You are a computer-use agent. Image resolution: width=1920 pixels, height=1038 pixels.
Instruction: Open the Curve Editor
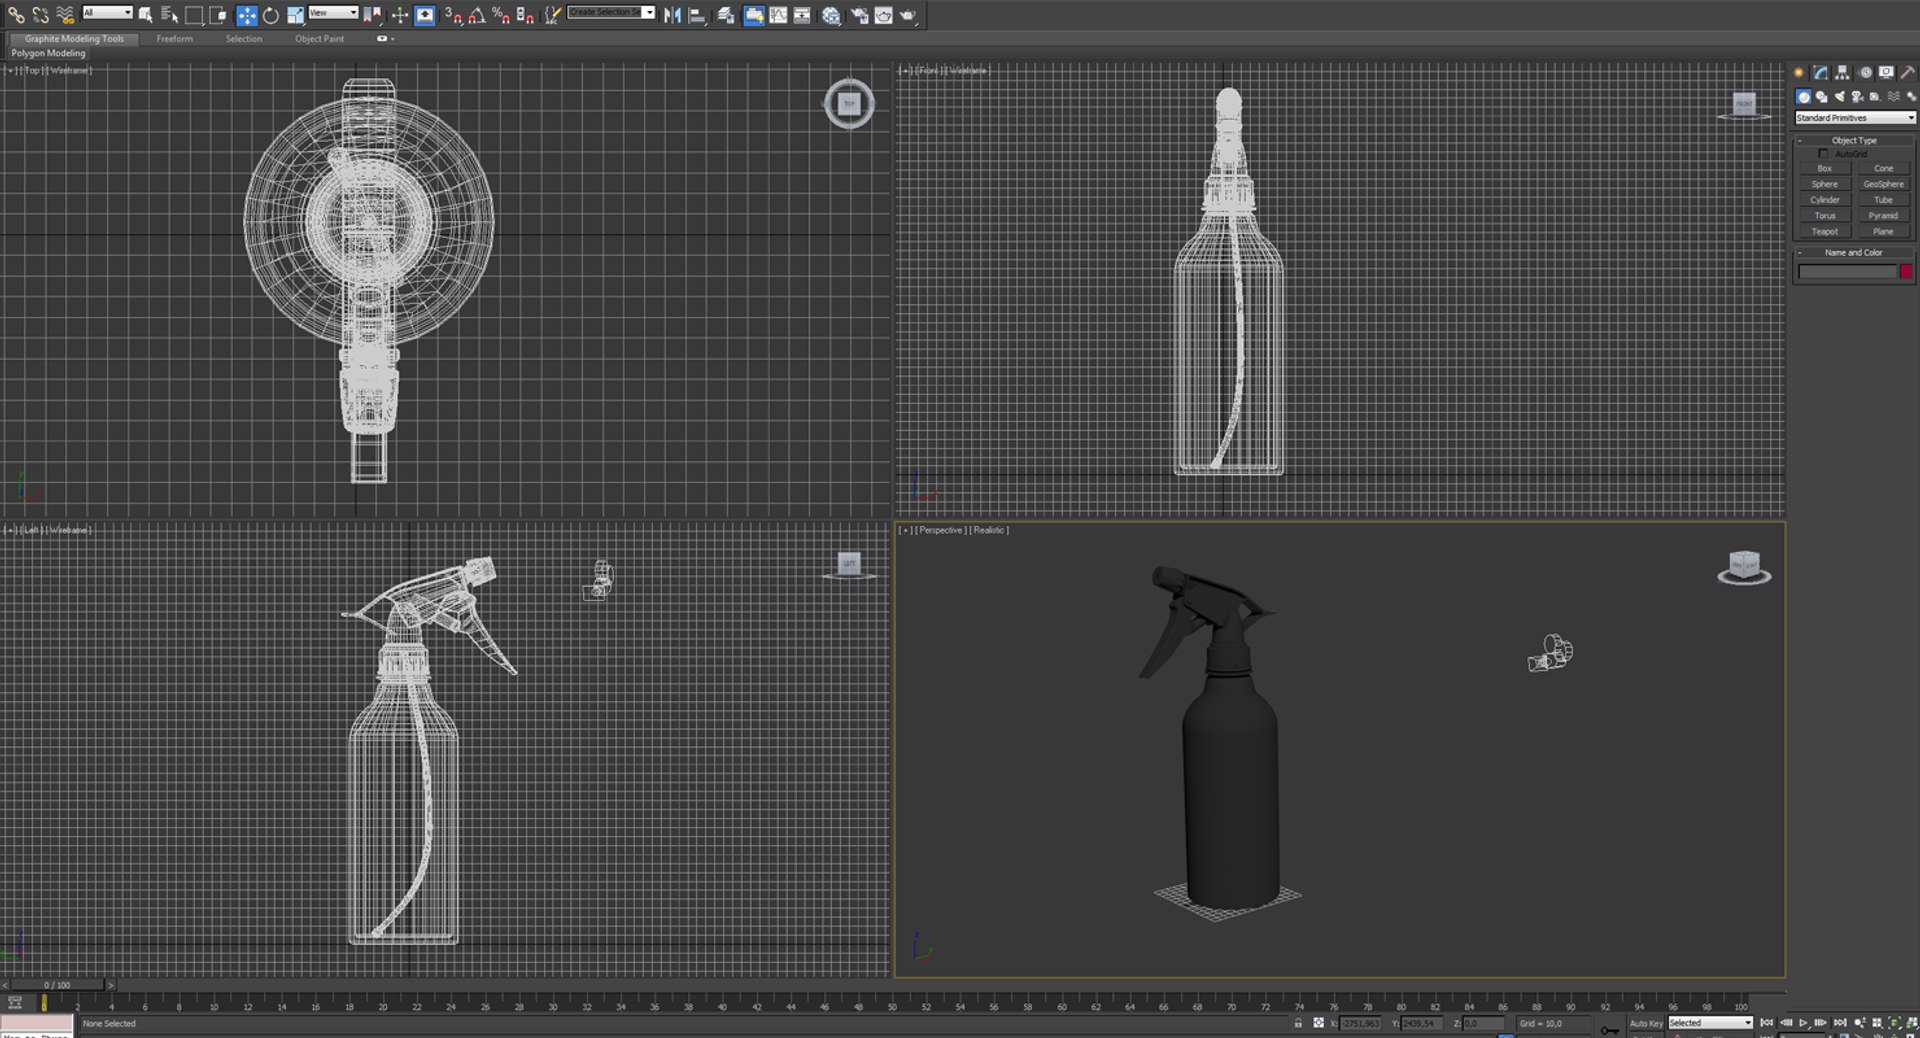778,15
